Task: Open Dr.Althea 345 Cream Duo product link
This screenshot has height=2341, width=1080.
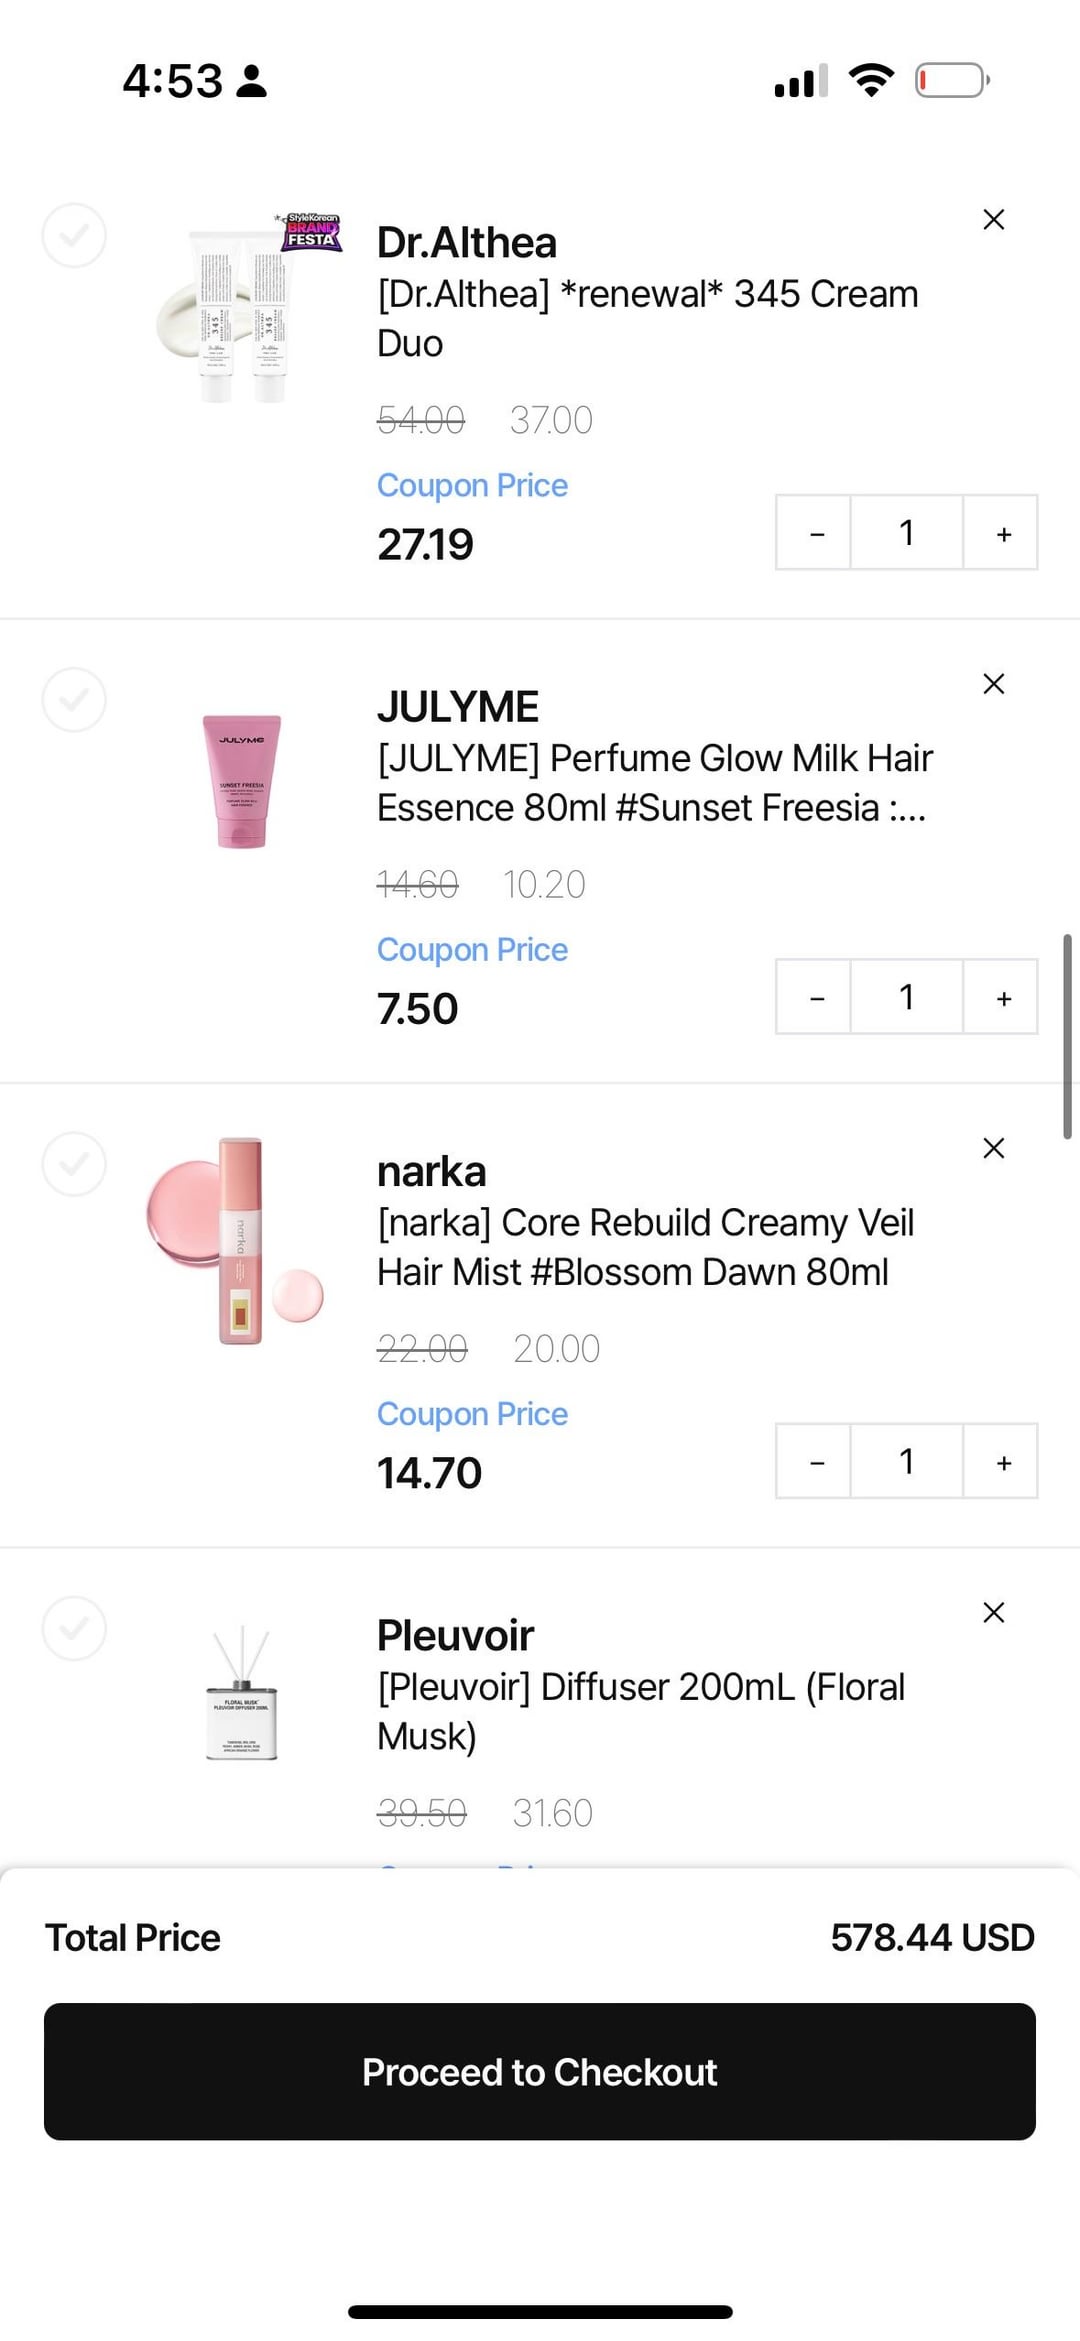Action: click(647, 318)
